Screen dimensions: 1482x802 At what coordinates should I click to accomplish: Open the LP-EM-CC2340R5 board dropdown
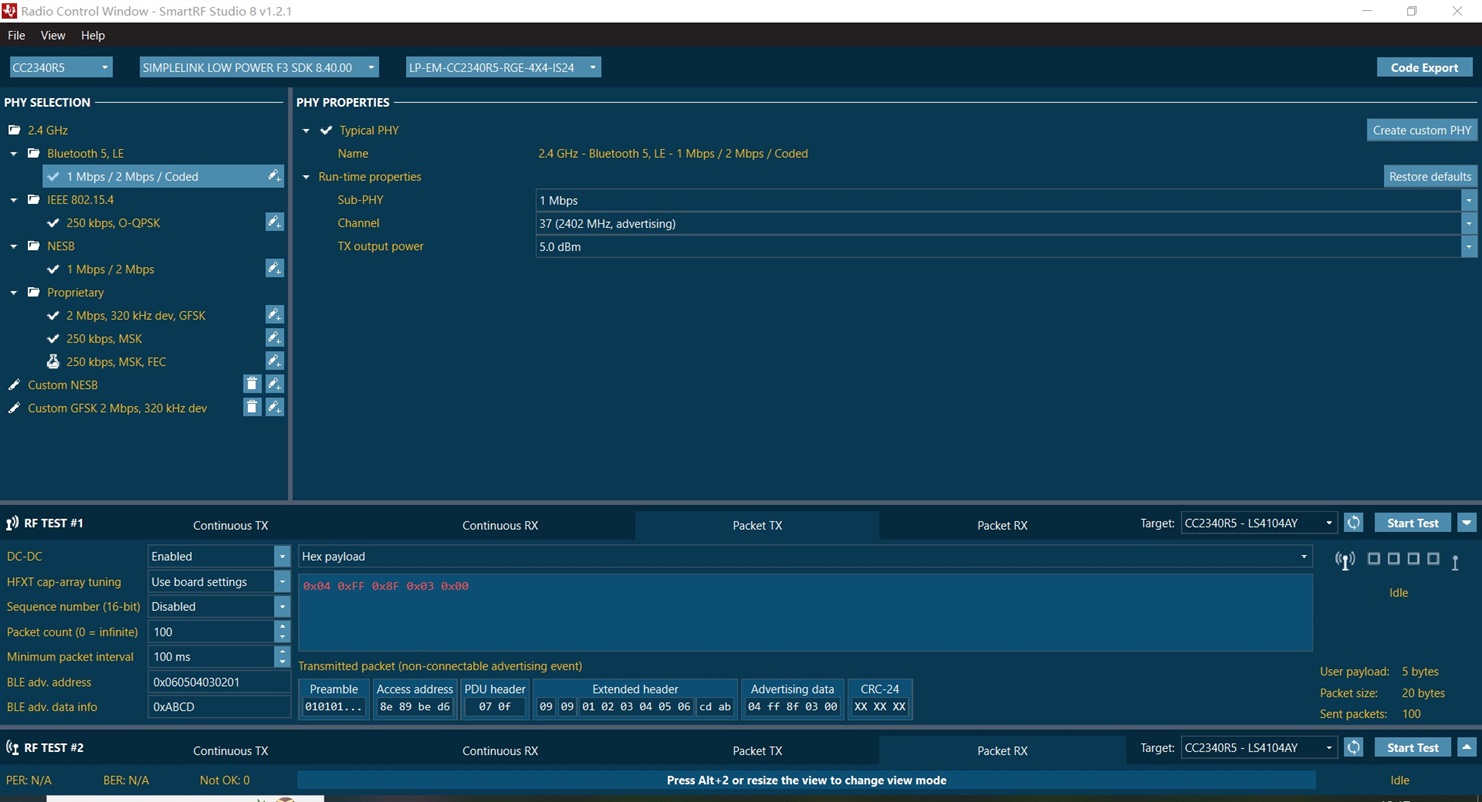point(503,67)
